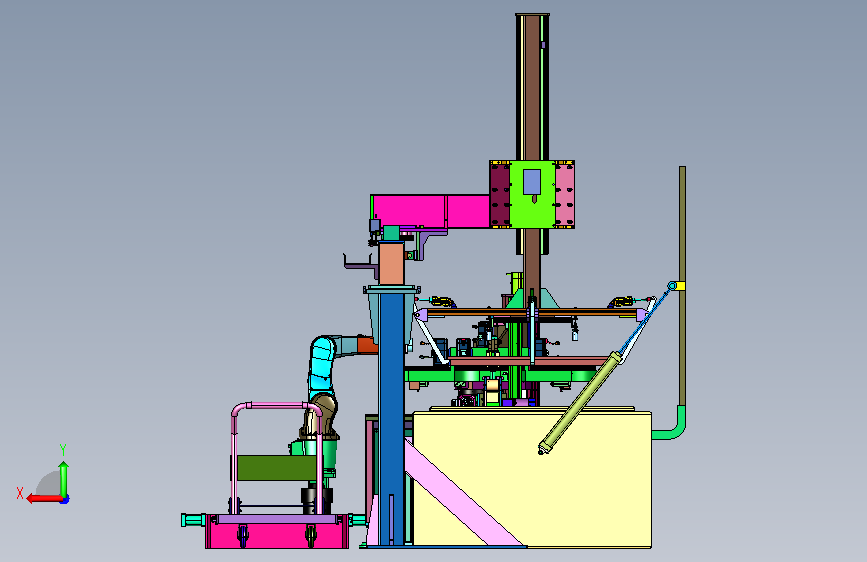Screen dimensions: 867x562
Task: Select the olive vertical pipe at right
Action: coord(682,286)
